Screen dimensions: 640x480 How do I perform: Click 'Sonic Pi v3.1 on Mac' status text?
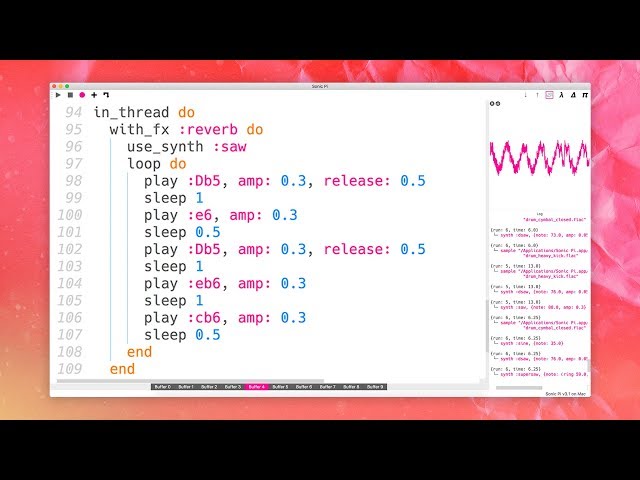coord(565,394)
